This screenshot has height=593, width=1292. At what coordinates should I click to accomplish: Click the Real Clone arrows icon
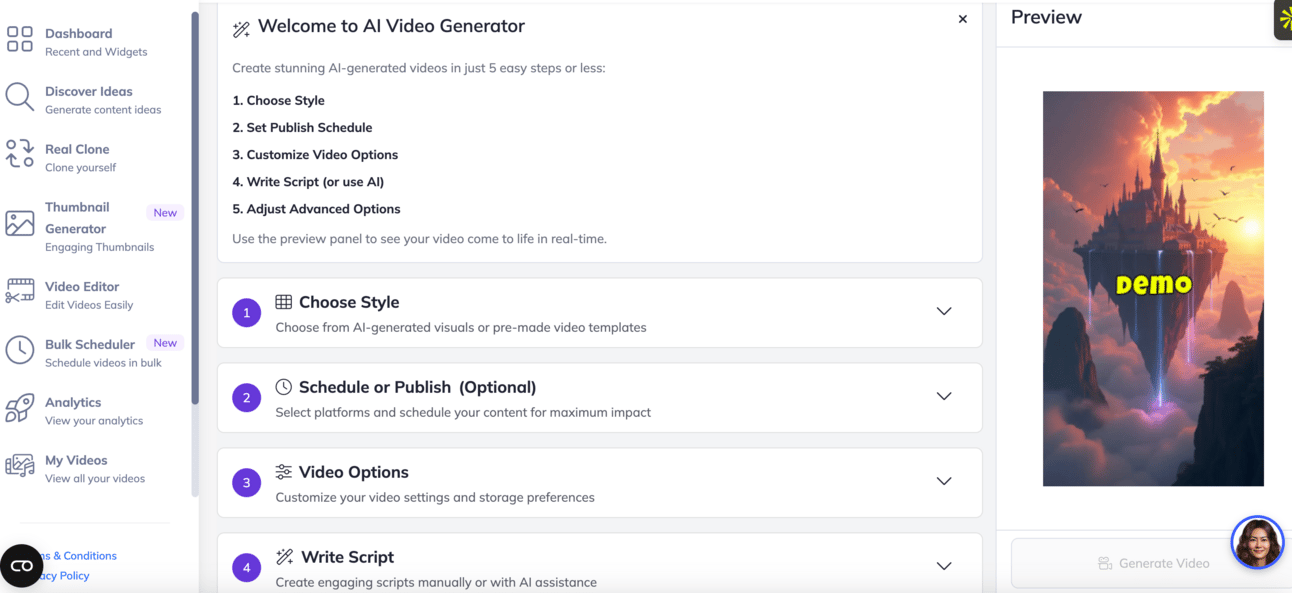pos(20,154)
